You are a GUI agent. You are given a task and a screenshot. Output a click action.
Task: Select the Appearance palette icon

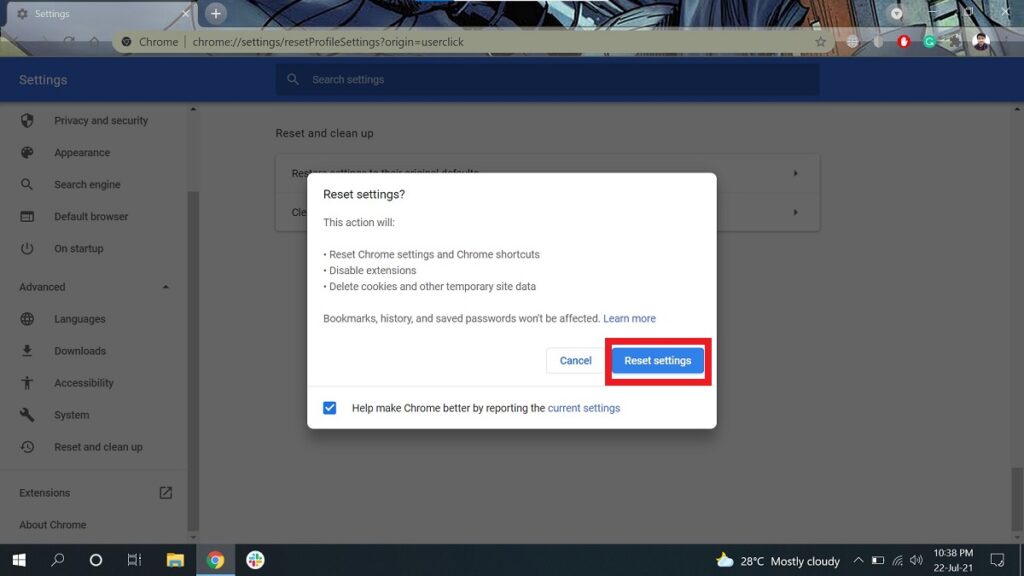coord(28,152)
